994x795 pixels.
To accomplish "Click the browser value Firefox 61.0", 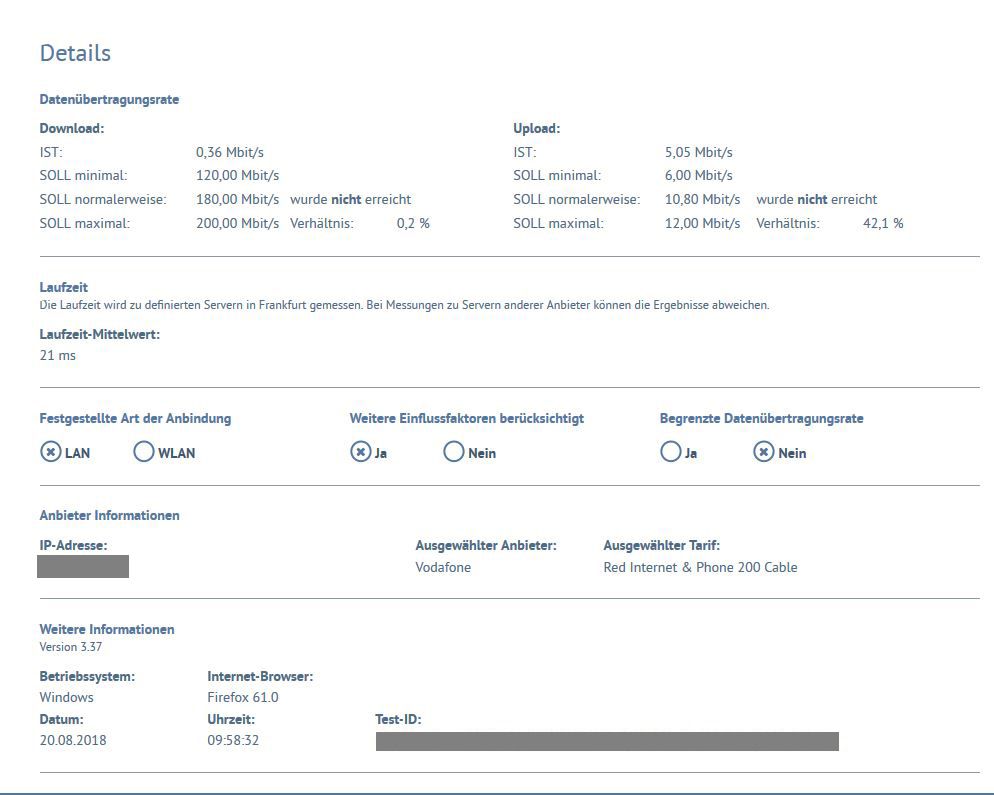I will pyautogui.click(x=243, y=697).
